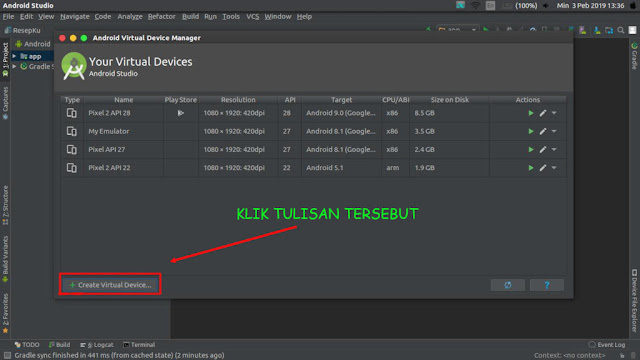
Task: Open the Help menu
Action: point(304,16)
